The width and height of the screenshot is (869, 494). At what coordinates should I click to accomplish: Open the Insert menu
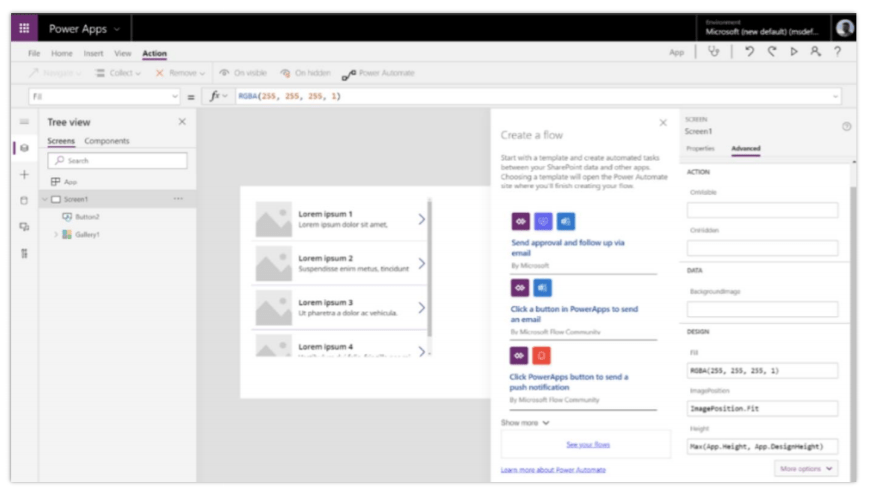point(93,53)
